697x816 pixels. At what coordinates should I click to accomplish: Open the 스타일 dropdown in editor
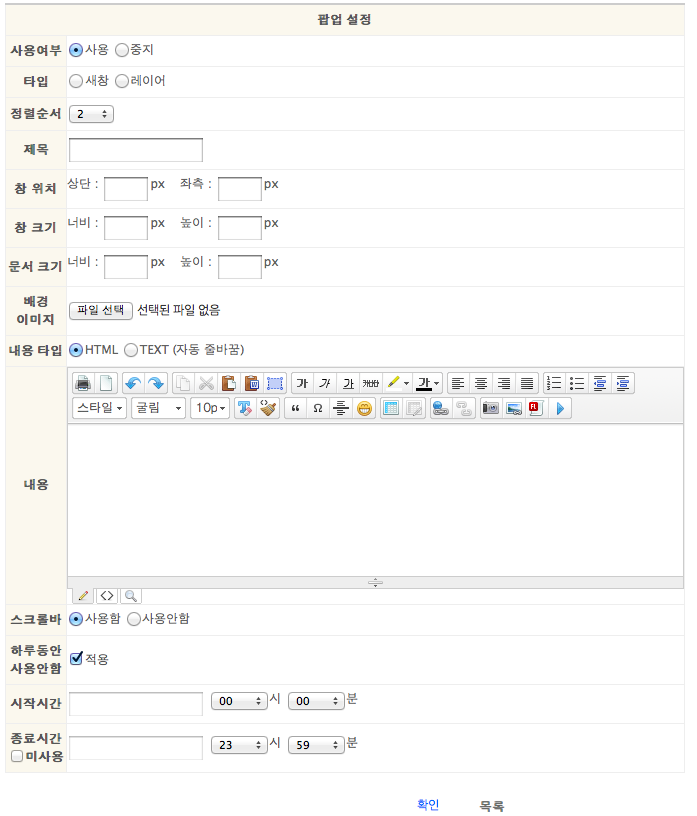pos(99,408)
